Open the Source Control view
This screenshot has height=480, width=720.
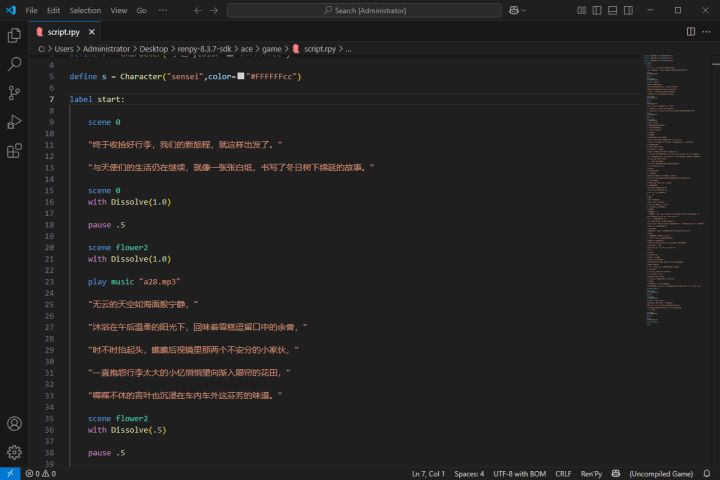point(14,93)
